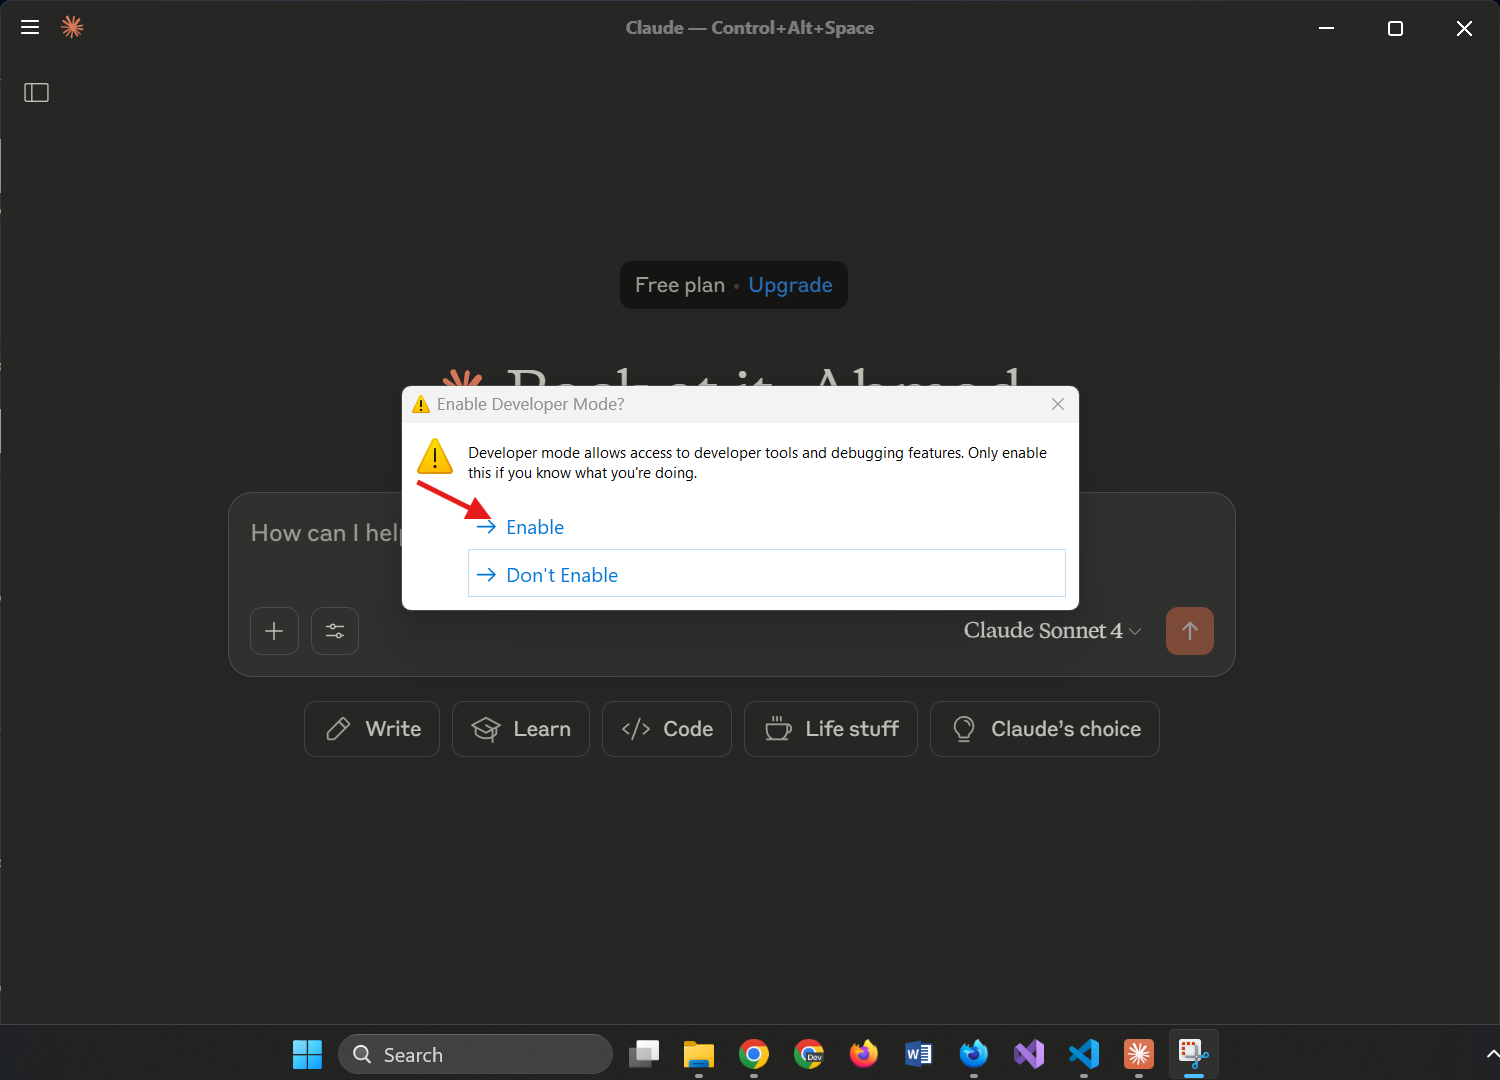Select the Code suggestion chip
The image size is (1500, 1080).
(x=667, y=729)
